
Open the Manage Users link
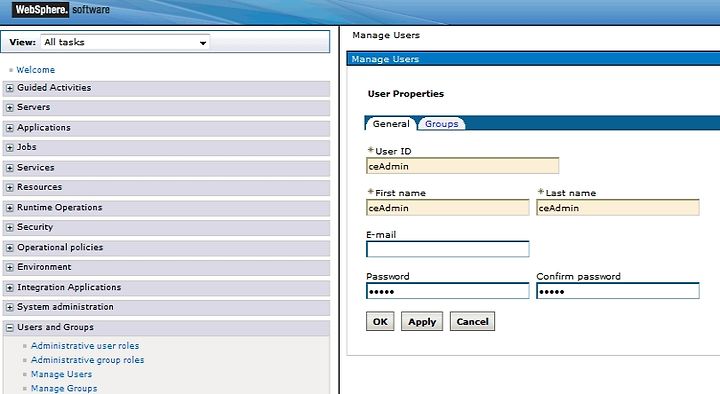[61, 374]
